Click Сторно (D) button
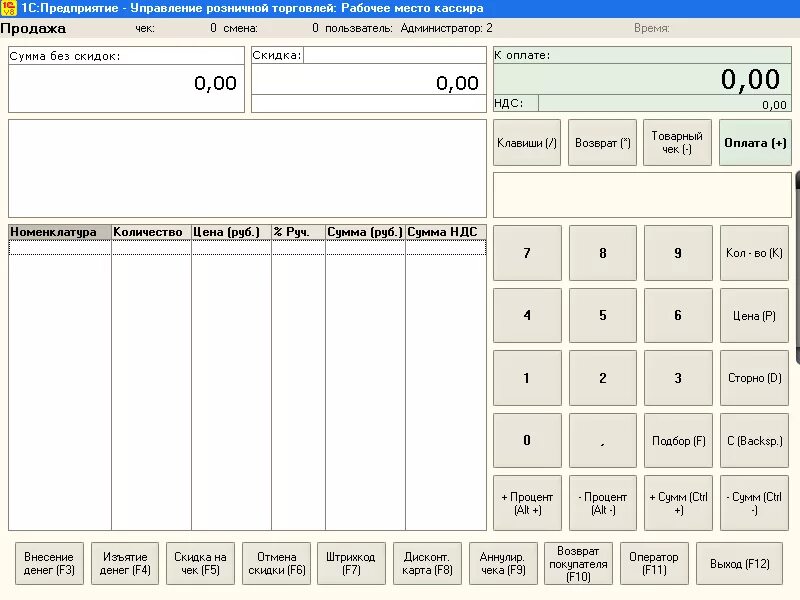The image size is (800, 600). (754, 378)
